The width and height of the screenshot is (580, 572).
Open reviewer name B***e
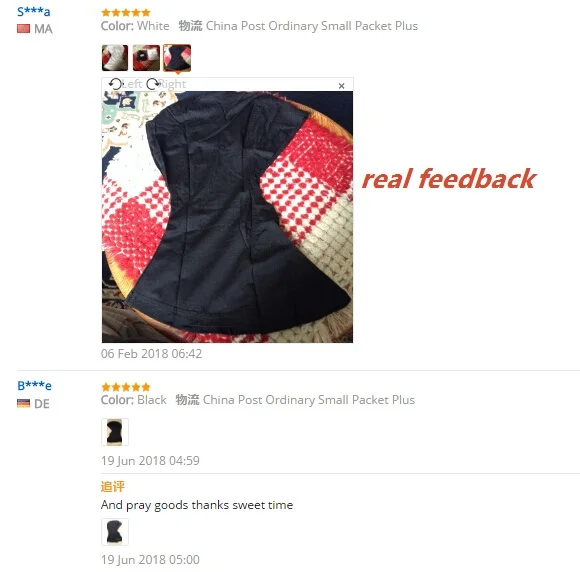coord(34,386)
